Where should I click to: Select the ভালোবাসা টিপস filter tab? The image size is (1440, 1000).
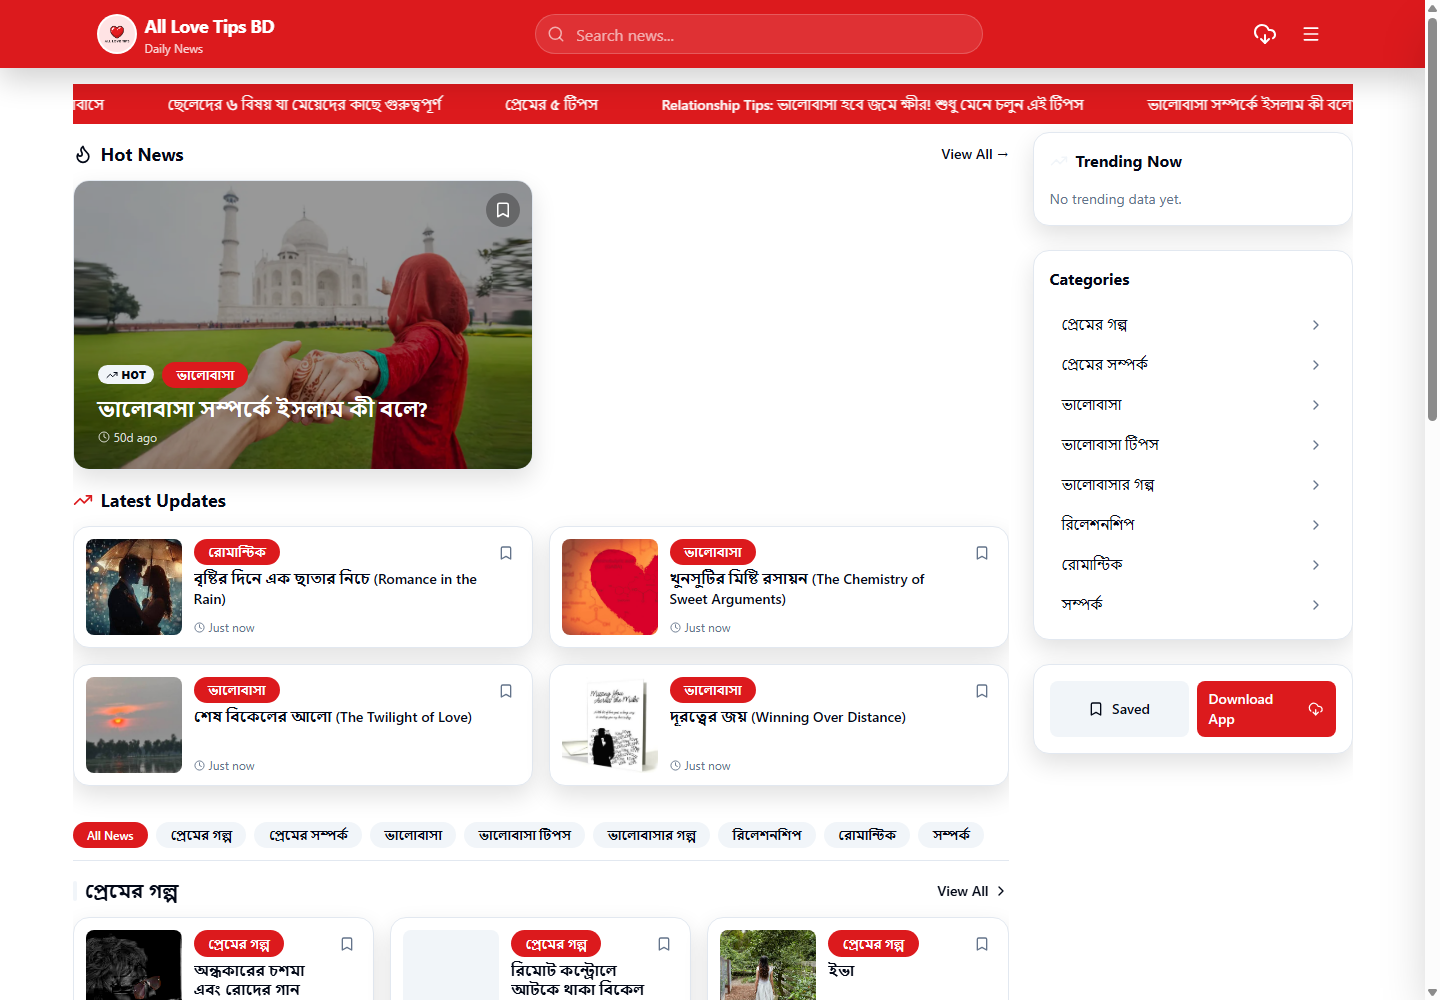click(x=525, y=835)
